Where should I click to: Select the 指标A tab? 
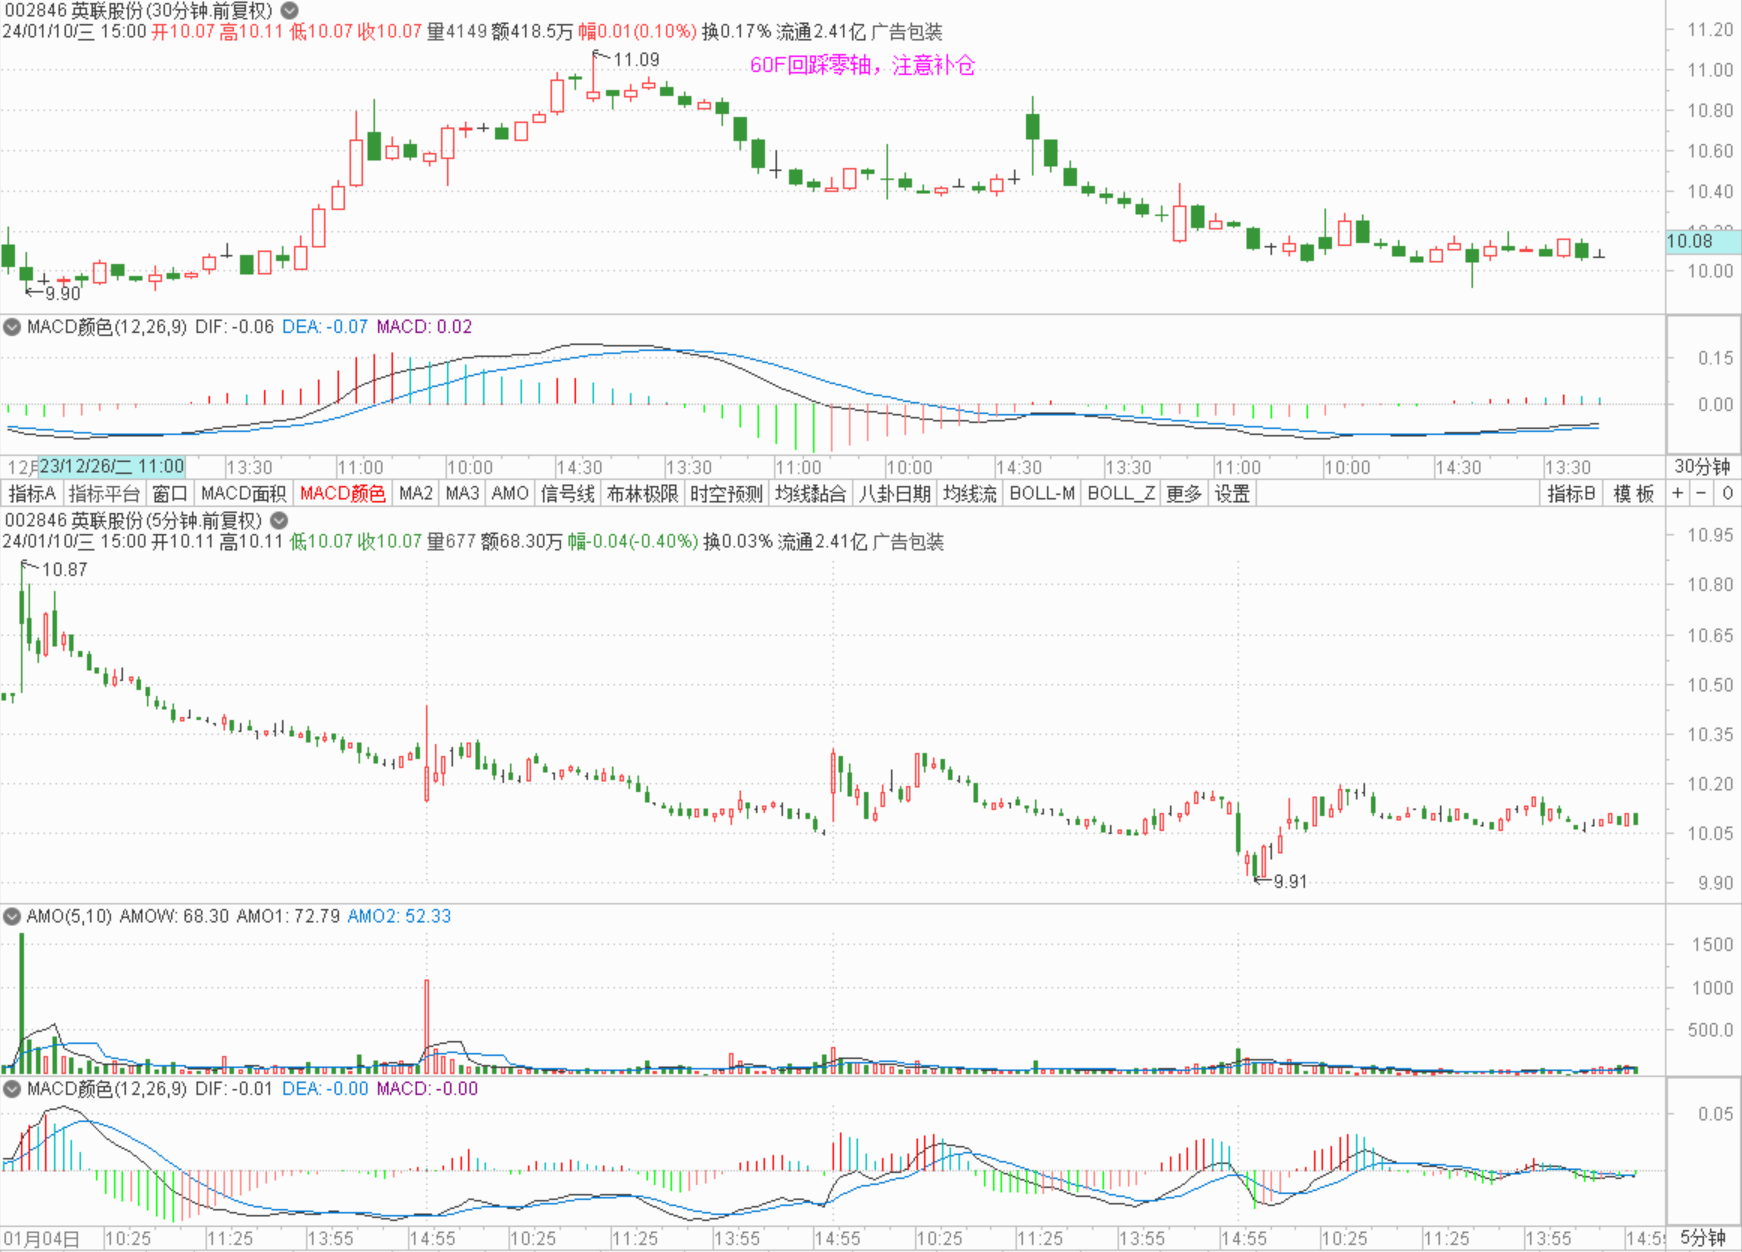click(x=32, y=493)
